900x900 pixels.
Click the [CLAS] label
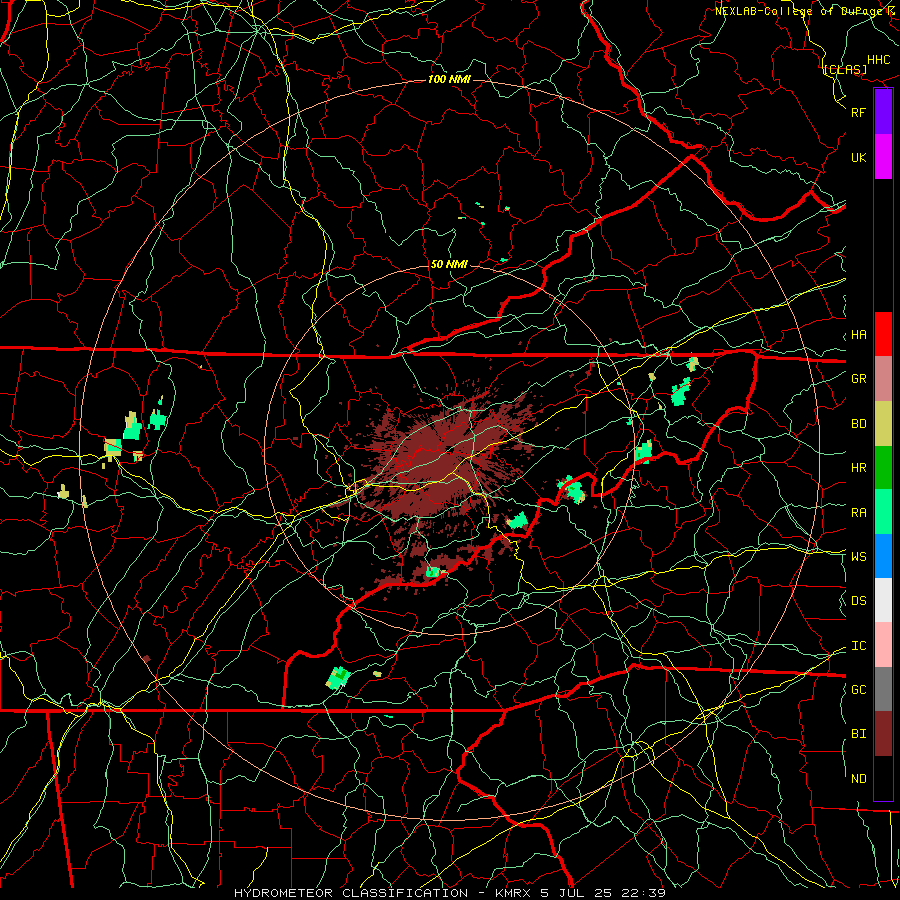(845, 69)
